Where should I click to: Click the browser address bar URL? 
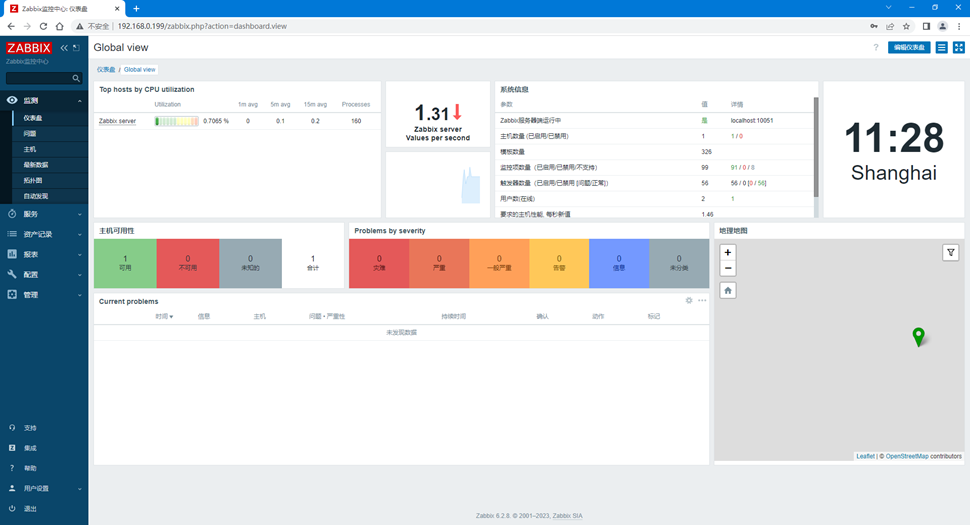pos(202,26)
